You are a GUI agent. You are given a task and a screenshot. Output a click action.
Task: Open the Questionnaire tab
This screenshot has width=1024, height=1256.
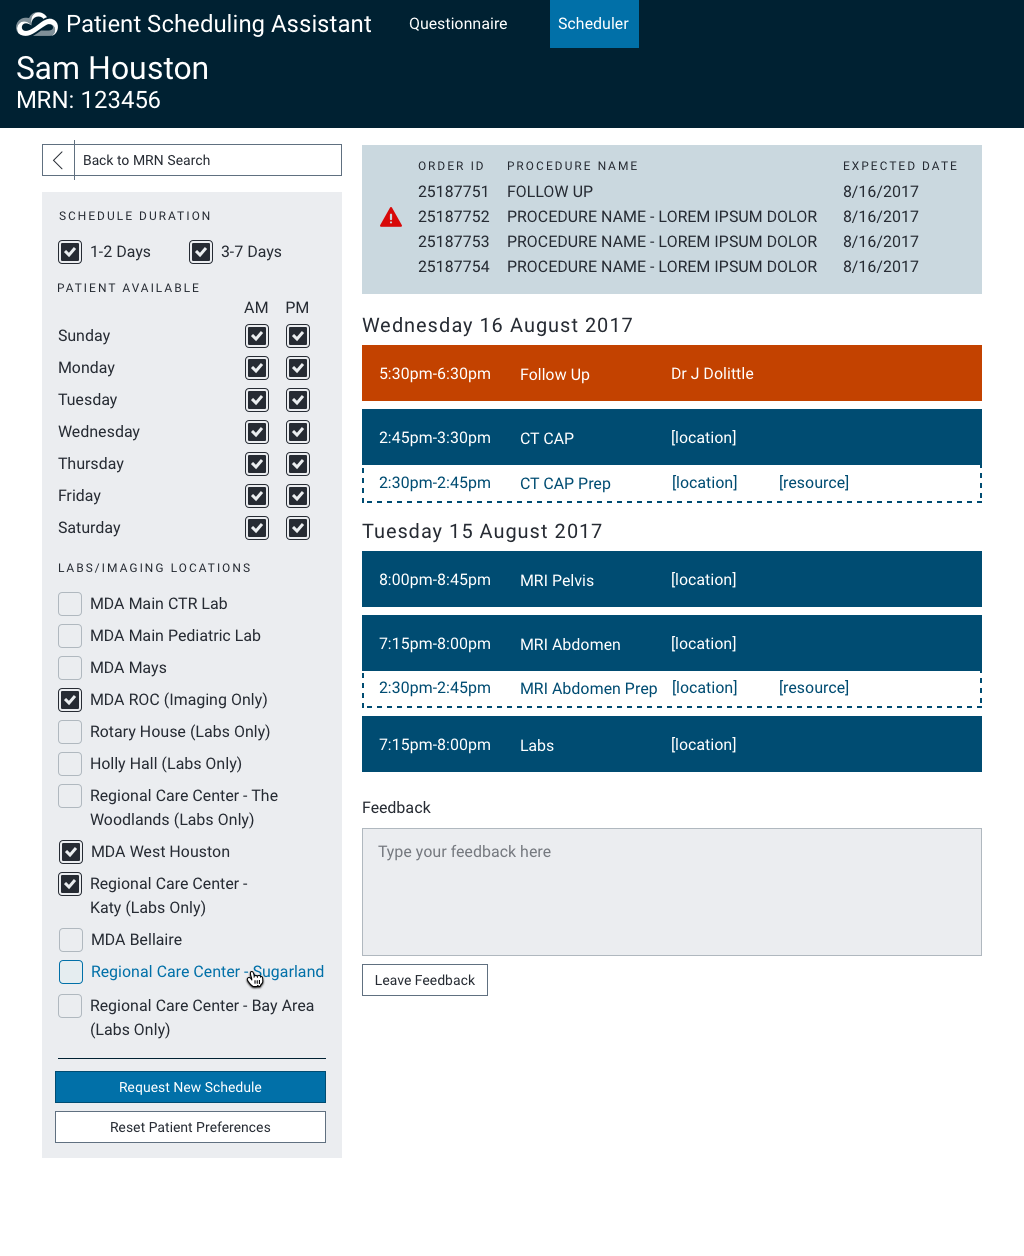[458, 24]
